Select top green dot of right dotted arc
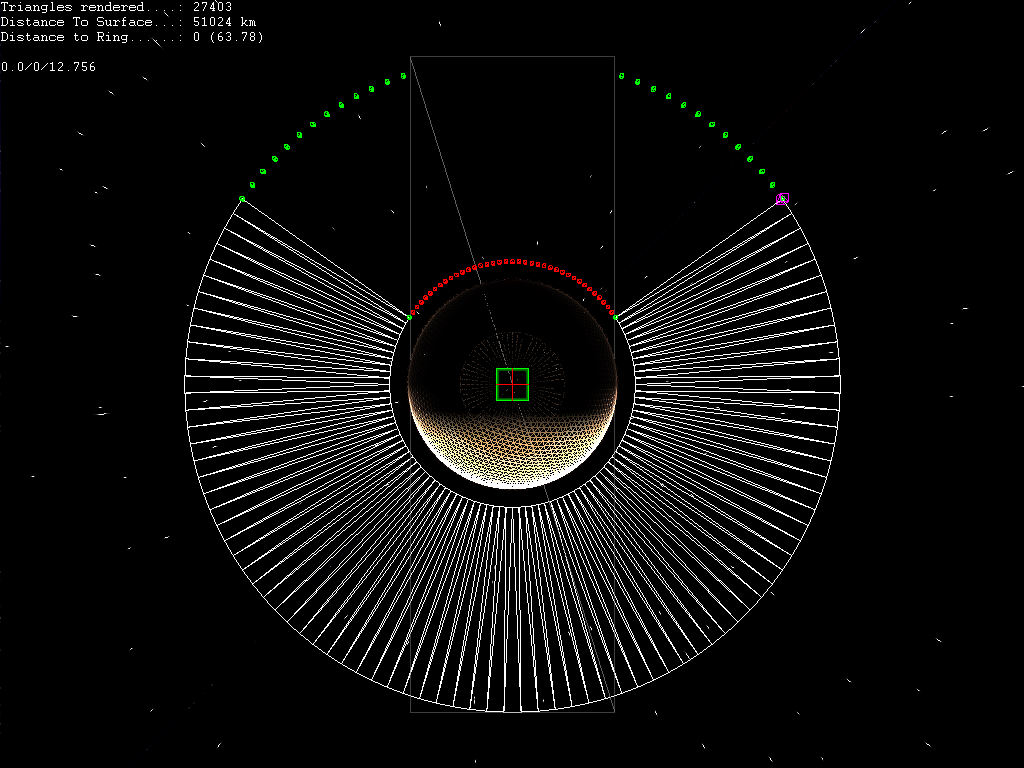 (x=621, y=75)
